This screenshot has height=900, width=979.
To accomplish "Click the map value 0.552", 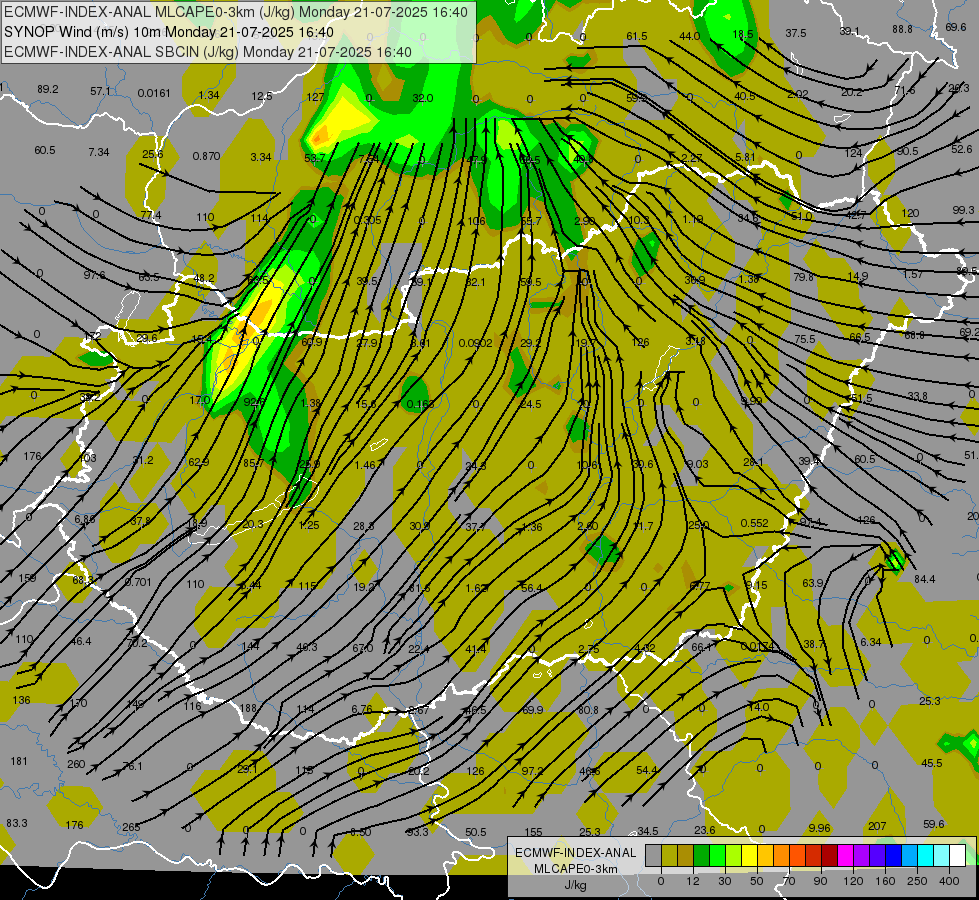I will click(754, 523).
